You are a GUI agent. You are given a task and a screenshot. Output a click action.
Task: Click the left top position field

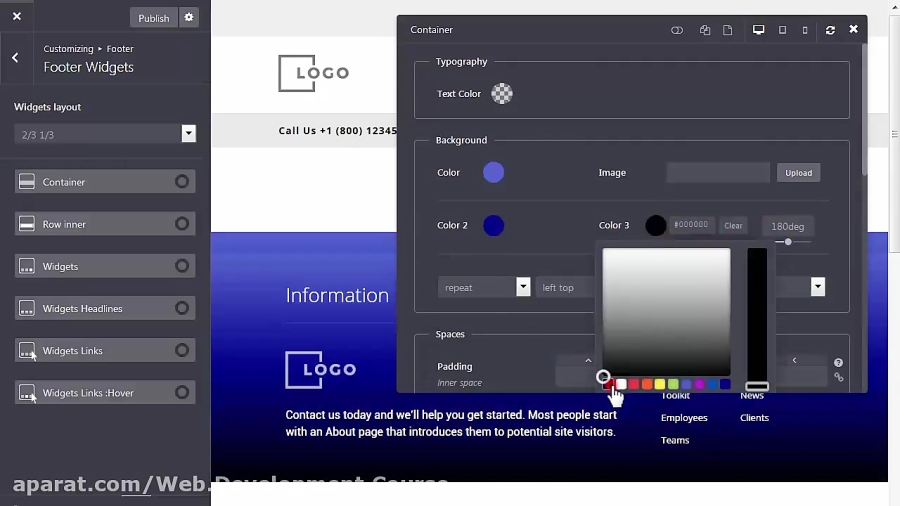(565, 287)
